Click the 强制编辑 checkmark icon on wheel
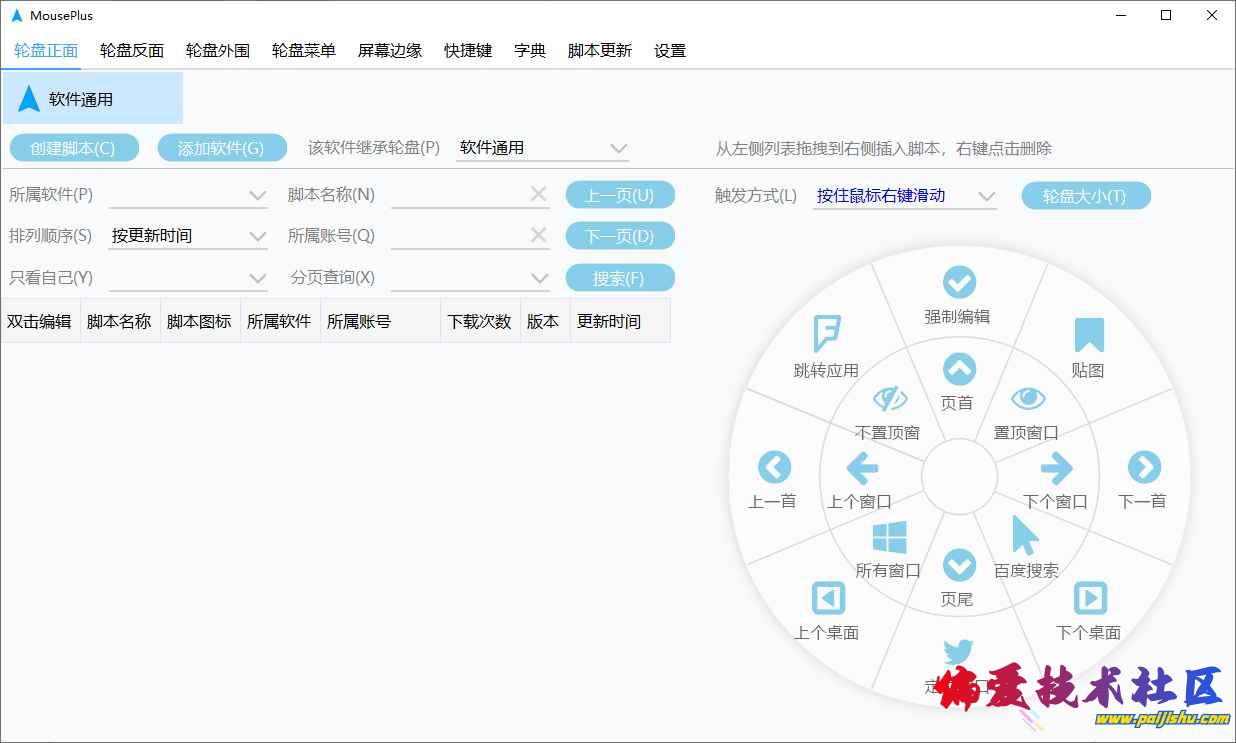1236x743 pixels. (959, 283)
